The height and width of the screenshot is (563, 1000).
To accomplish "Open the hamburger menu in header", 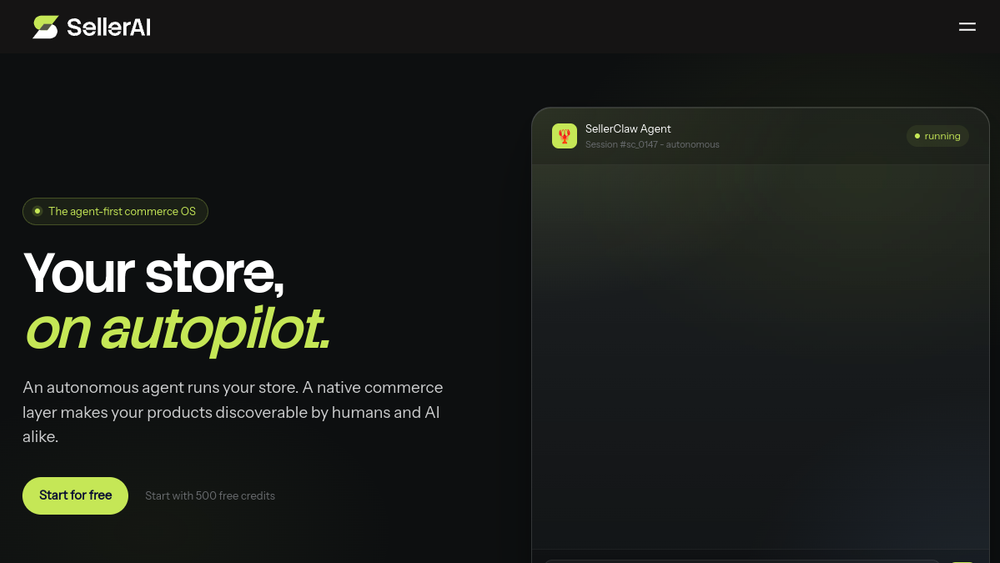I will click(x=967, y=27).
